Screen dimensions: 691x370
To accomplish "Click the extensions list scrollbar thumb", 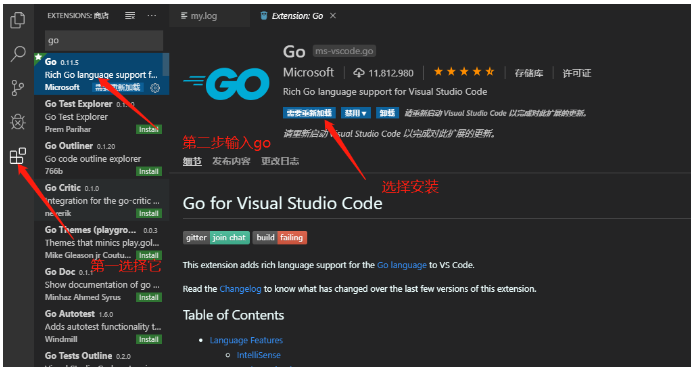I will [x=166, y=64].
